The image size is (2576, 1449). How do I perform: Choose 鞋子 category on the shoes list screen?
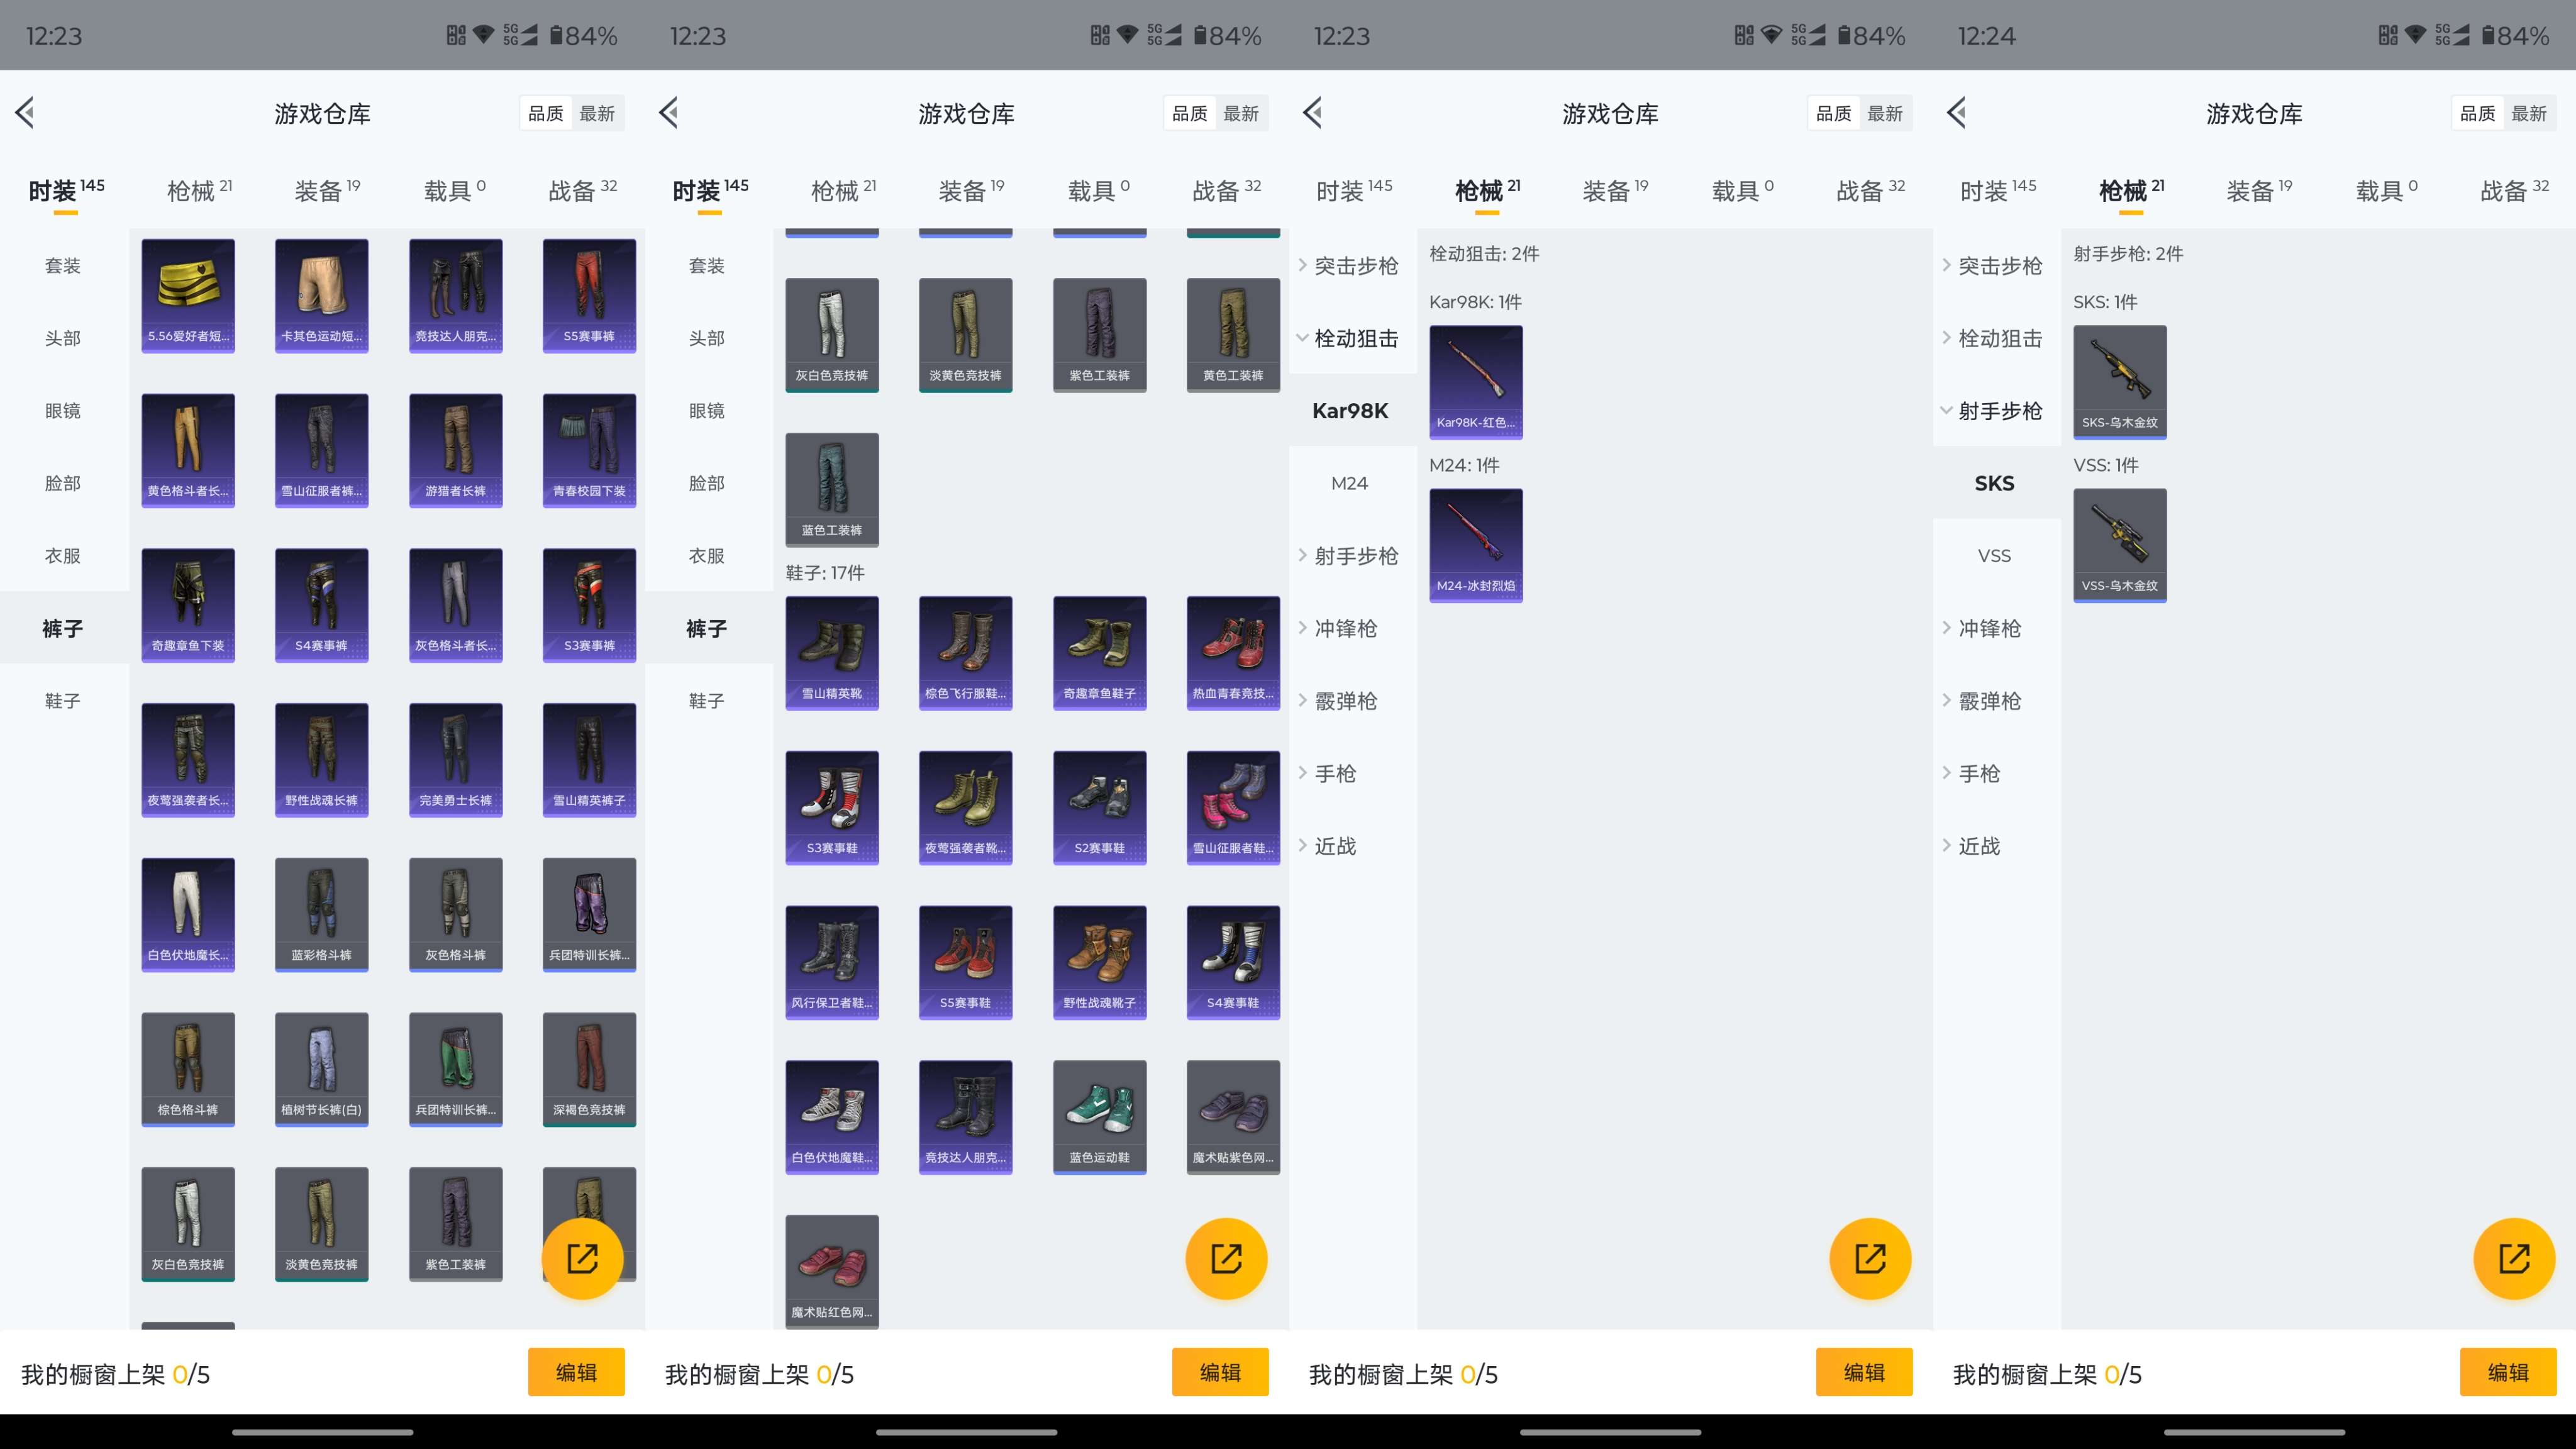click(707, 700)
